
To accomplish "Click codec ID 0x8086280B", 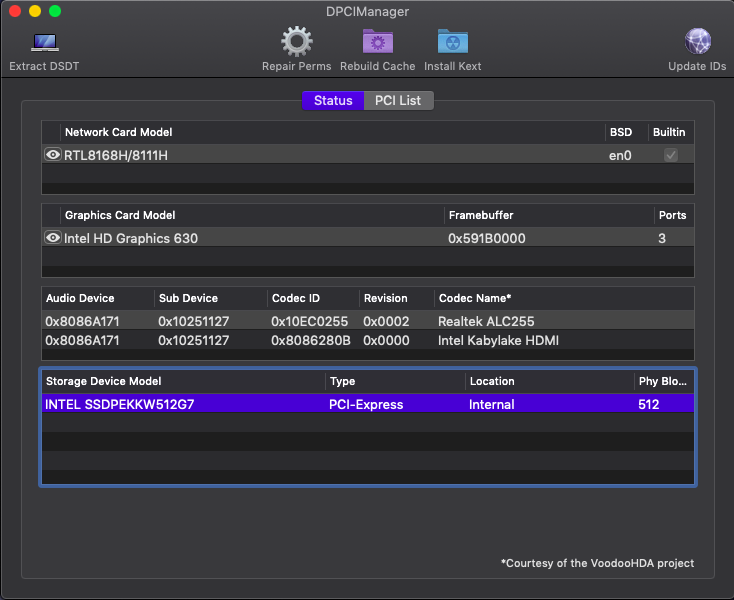I will pyautogui.click(x=311, y=340).
